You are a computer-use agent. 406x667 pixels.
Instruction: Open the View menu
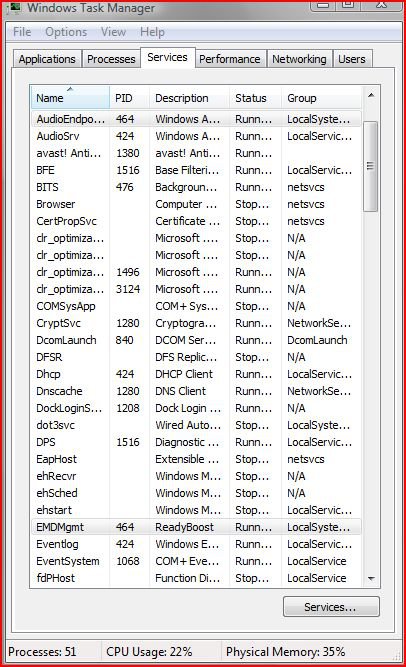click(113, 32)
